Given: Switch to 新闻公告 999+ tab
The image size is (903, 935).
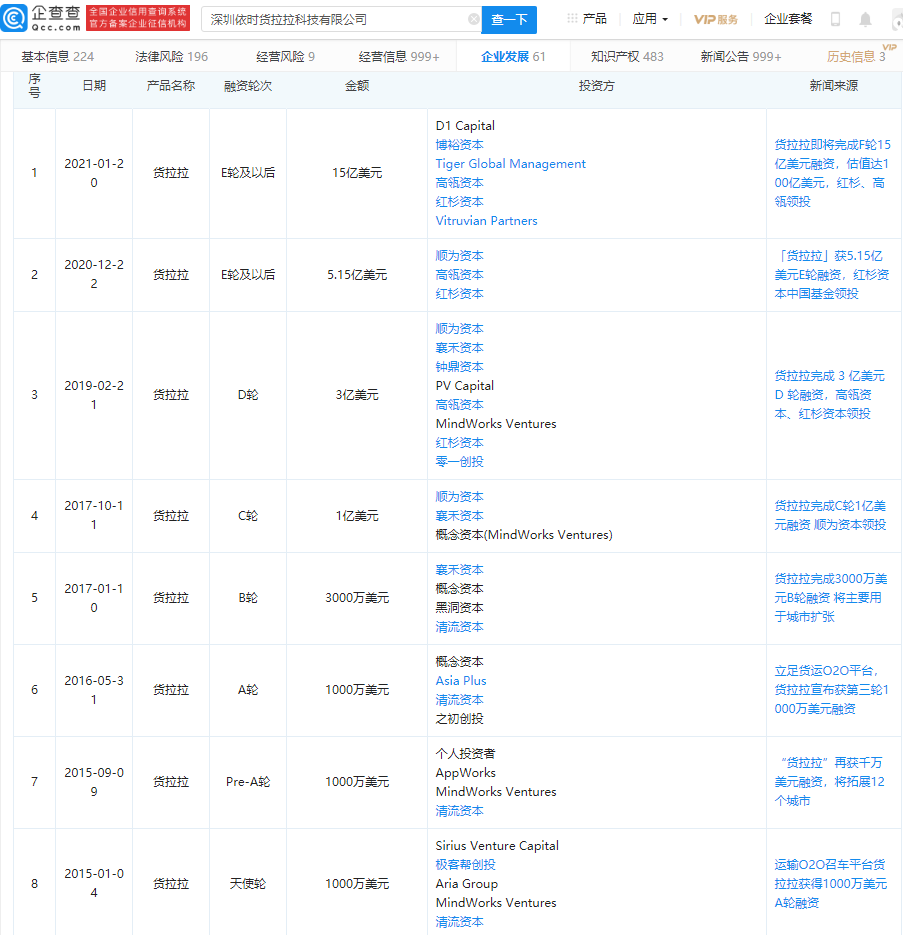Looking at the screenshot, I should (x=741, y=57).
